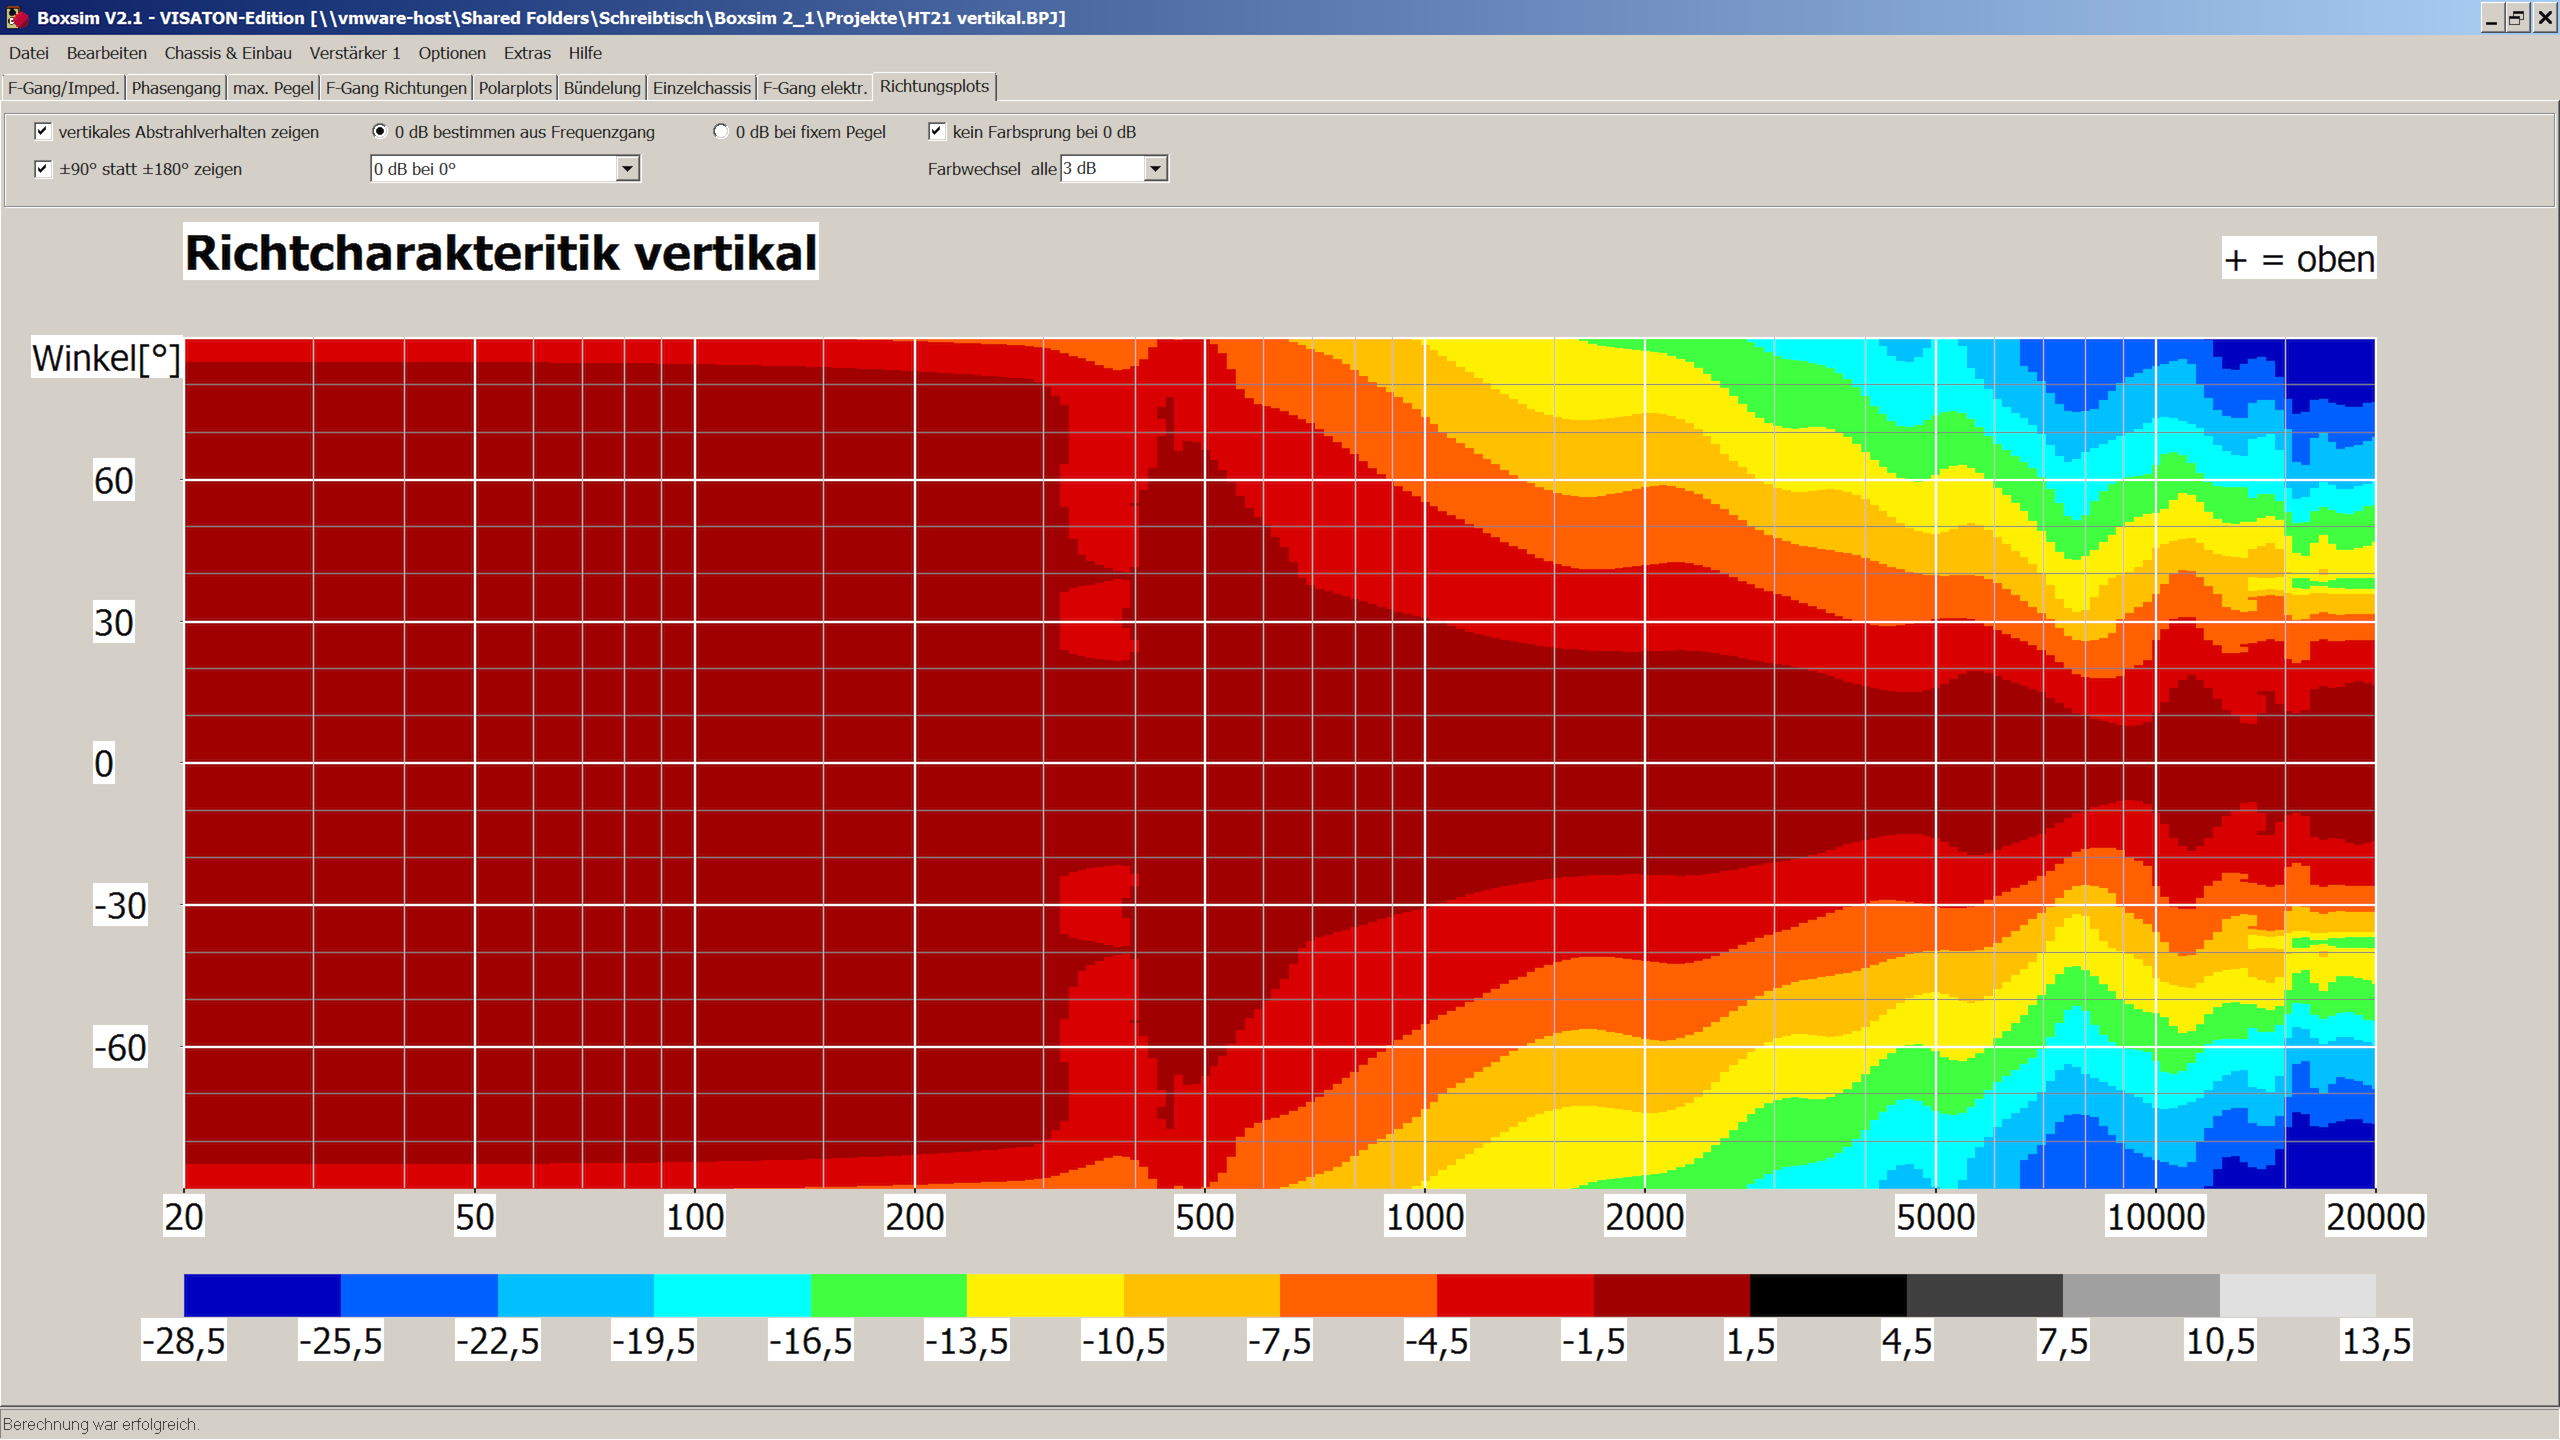Switch to the F-Gang Richtungen tab
This screenshot has height=1440, width=2560.
pyautogui.click(x=396, y=88)
